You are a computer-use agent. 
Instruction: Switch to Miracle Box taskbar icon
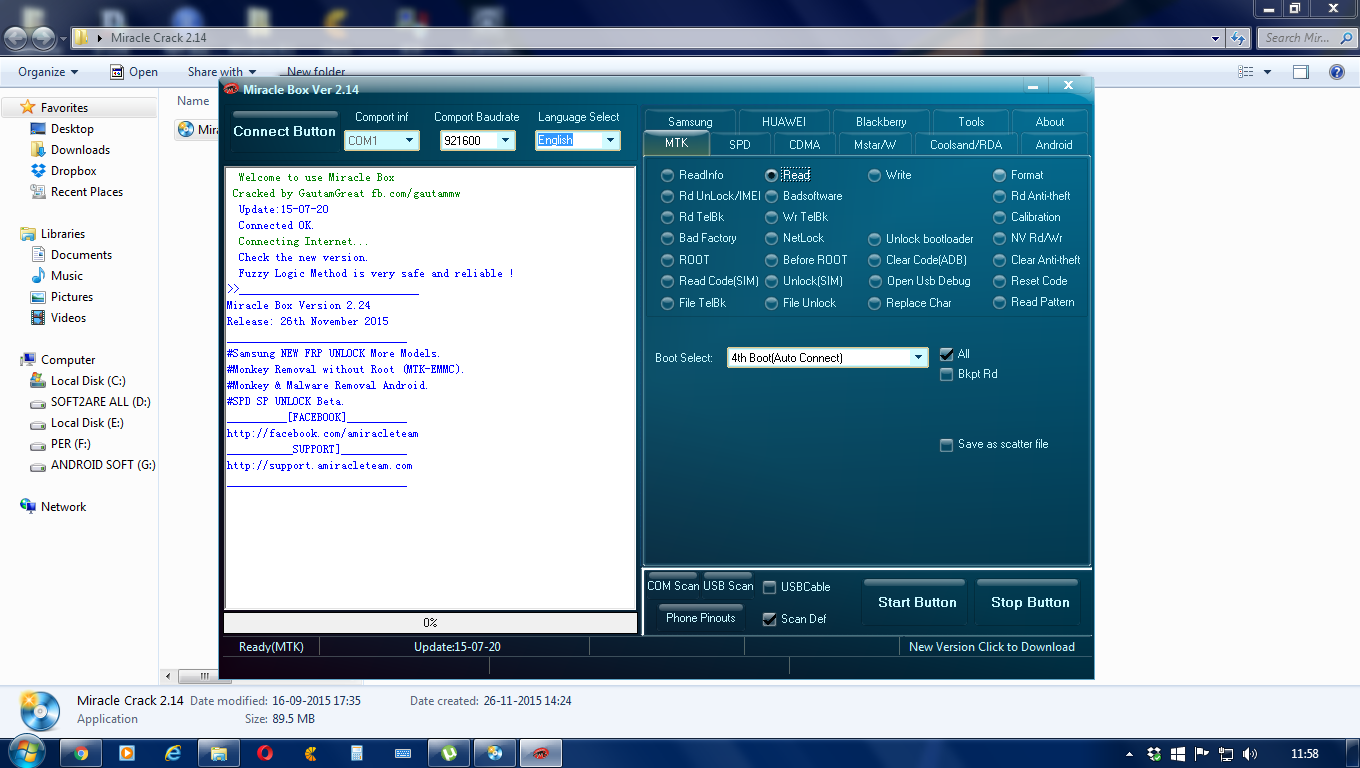coord(541,753)
